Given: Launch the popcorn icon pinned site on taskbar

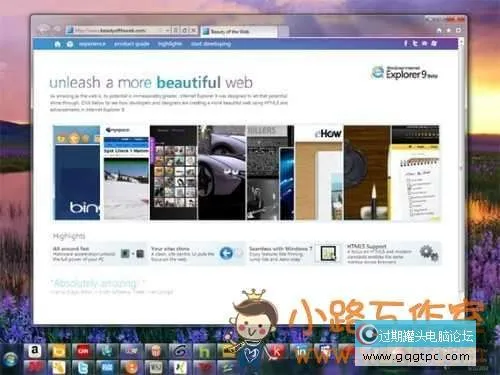Looking at the screenshot, I should (x=155, y=351).
